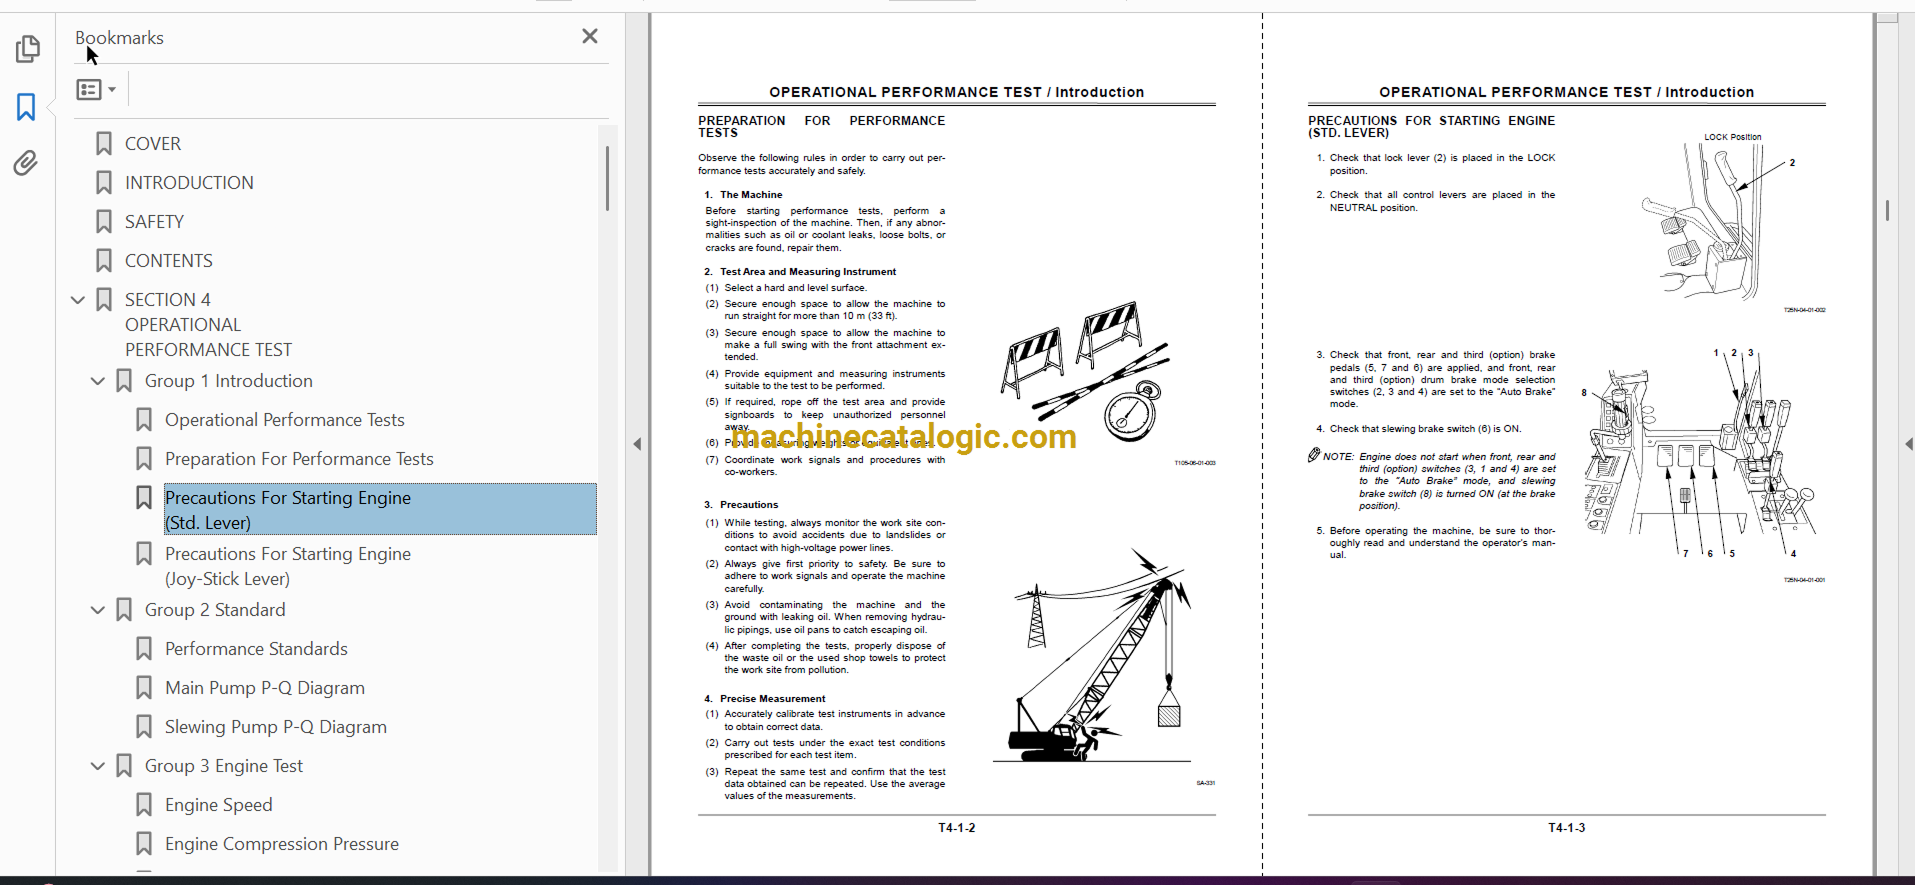Click the document vertical scrollbar thumb
The height and width of the screenshot is (885, 1915).
(x=1887, y=210)
